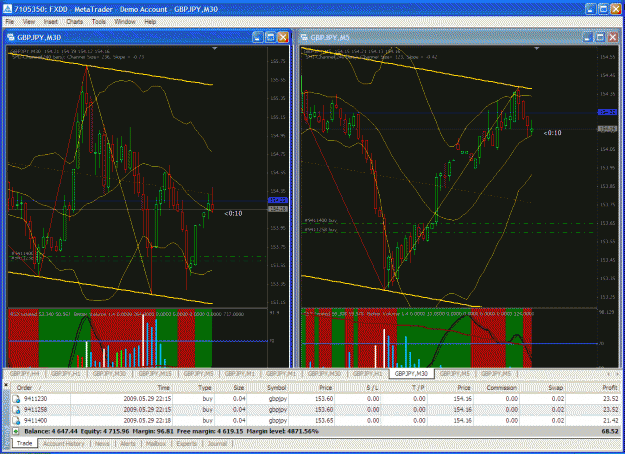Open the Window menu
Viewport: 625px width, 454px height.
(125, 22)
